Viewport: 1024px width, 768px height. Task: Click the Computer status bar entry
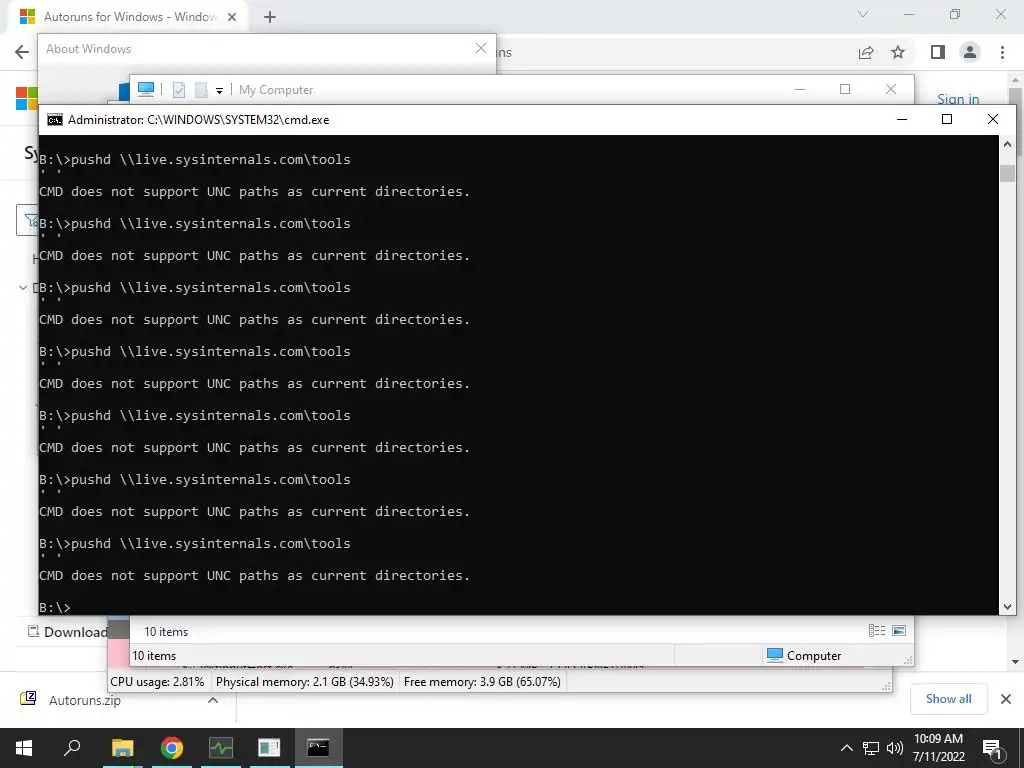[804, 655]
